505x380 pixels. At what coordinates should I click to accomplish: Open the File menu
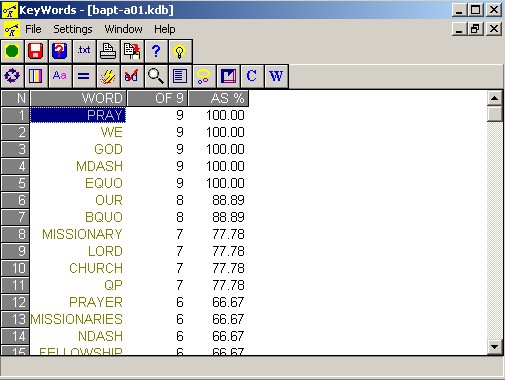33,29
